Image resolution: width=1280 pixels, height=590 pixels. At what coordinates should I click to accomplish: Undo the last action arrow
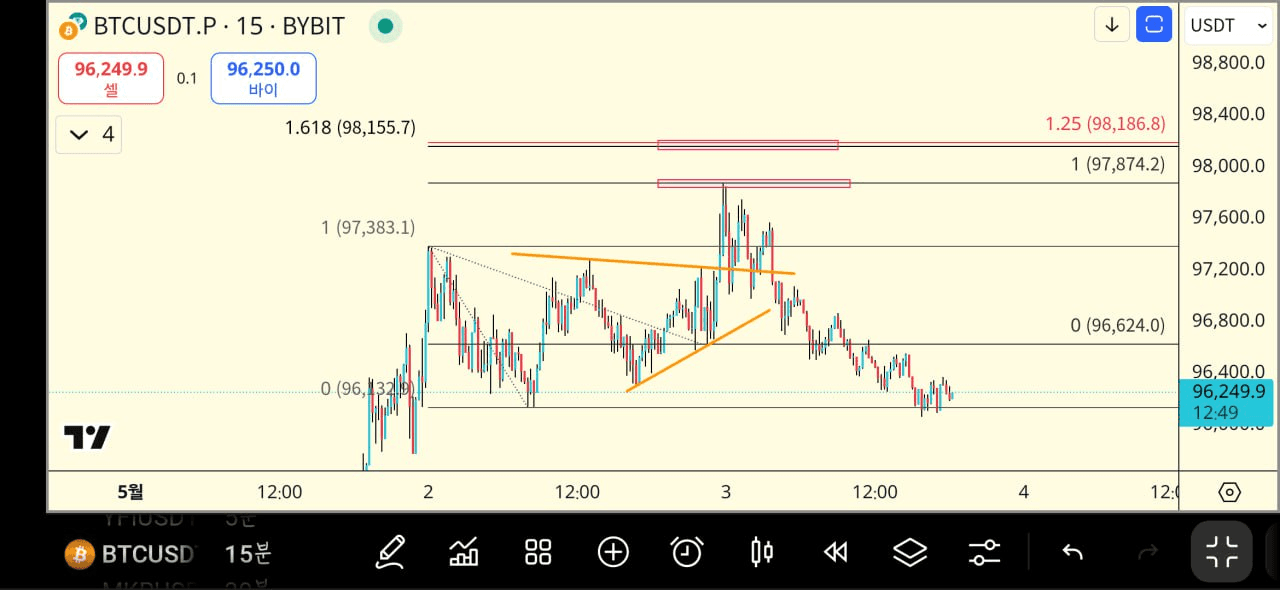click(1072, 552)
